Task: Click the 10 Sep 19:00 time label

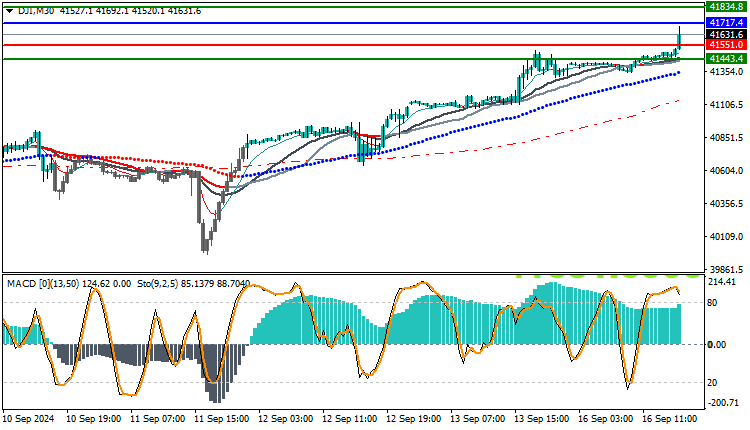Action: (x=94, y=419)
